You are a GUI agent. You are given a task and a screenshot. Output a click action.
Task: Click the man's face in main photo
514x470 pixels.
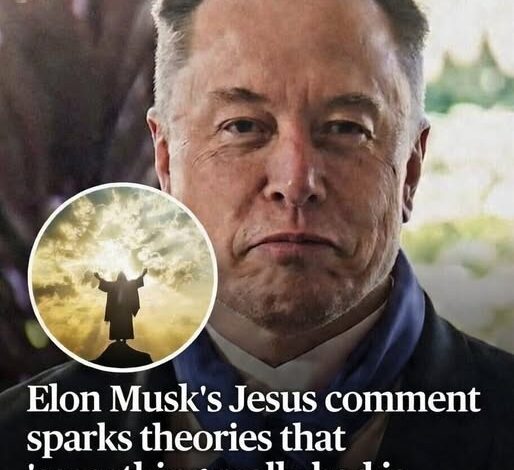tap(287, 187)
